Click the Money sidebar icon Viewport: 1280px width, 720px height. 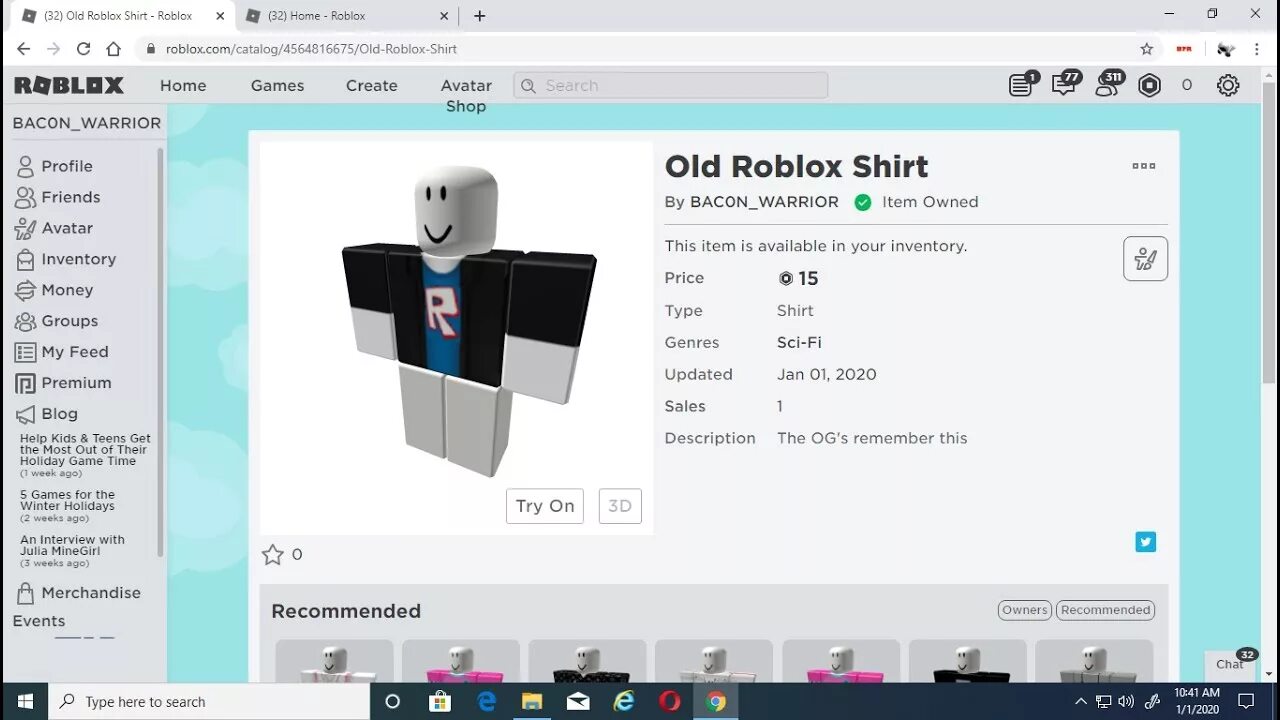pos(25,290)
